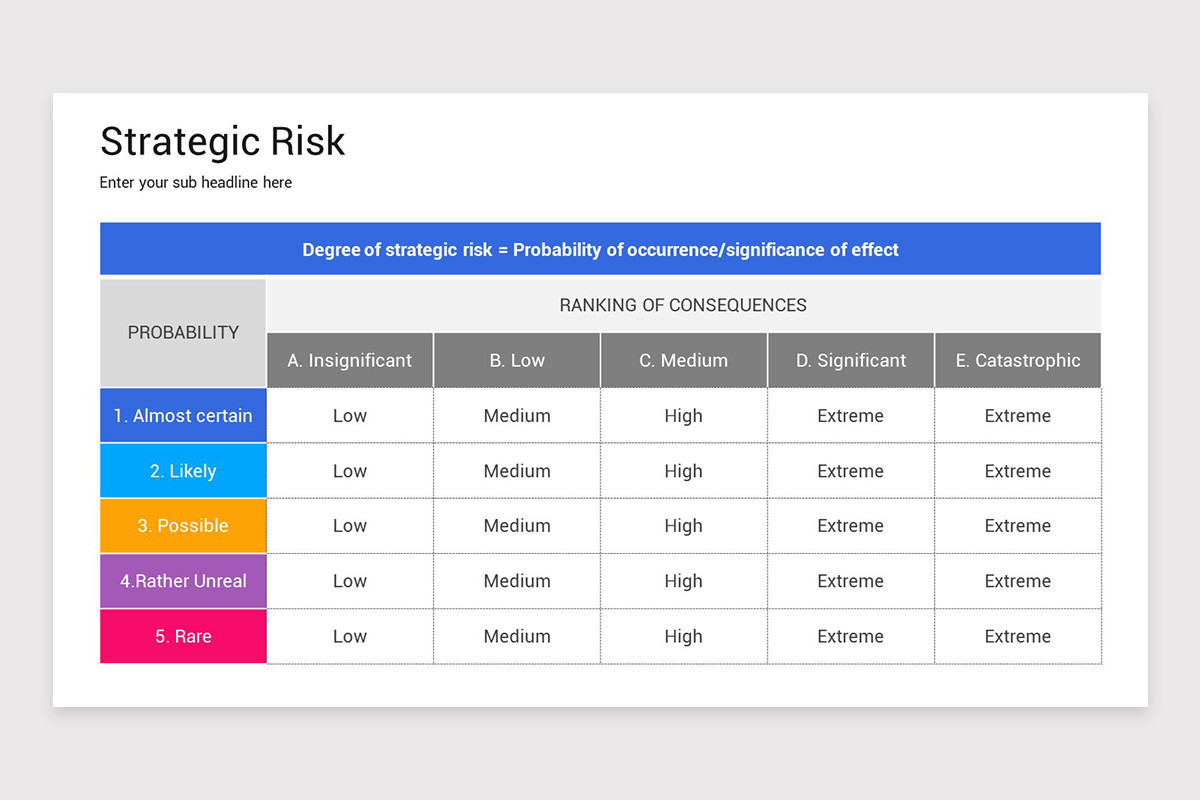Image resolution: width=1200 pixels, height=800 pixels.
Task: Select the E. Catastrophic column header
Action: [x=1017, y=360]
